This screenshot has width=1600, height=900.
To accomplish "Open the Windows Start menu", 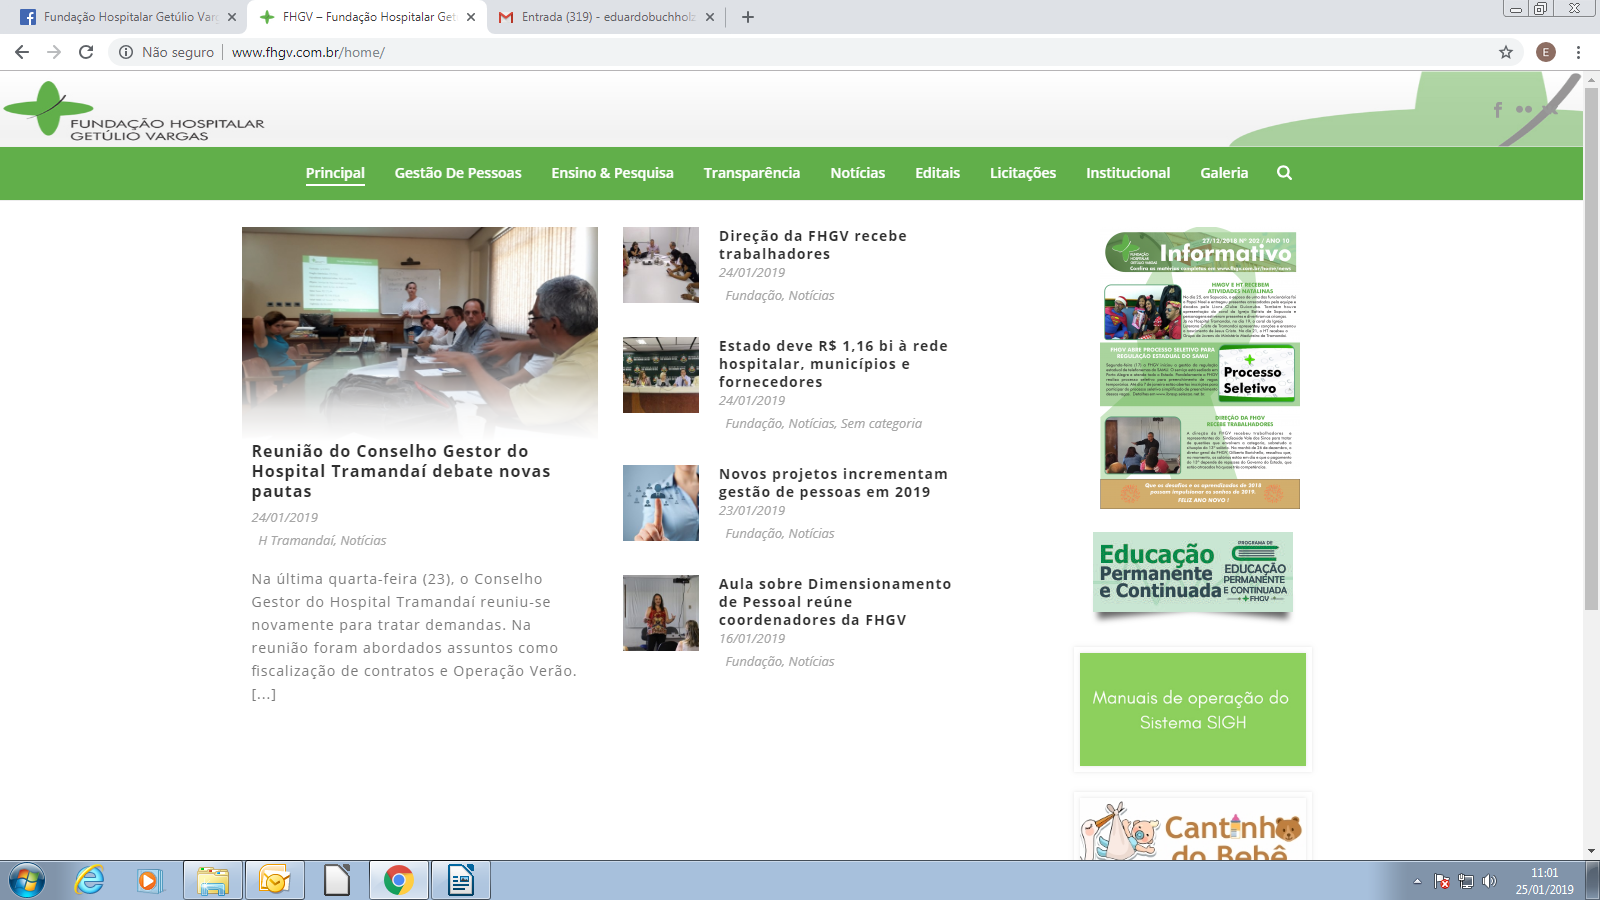I will (x=26, y=881).
